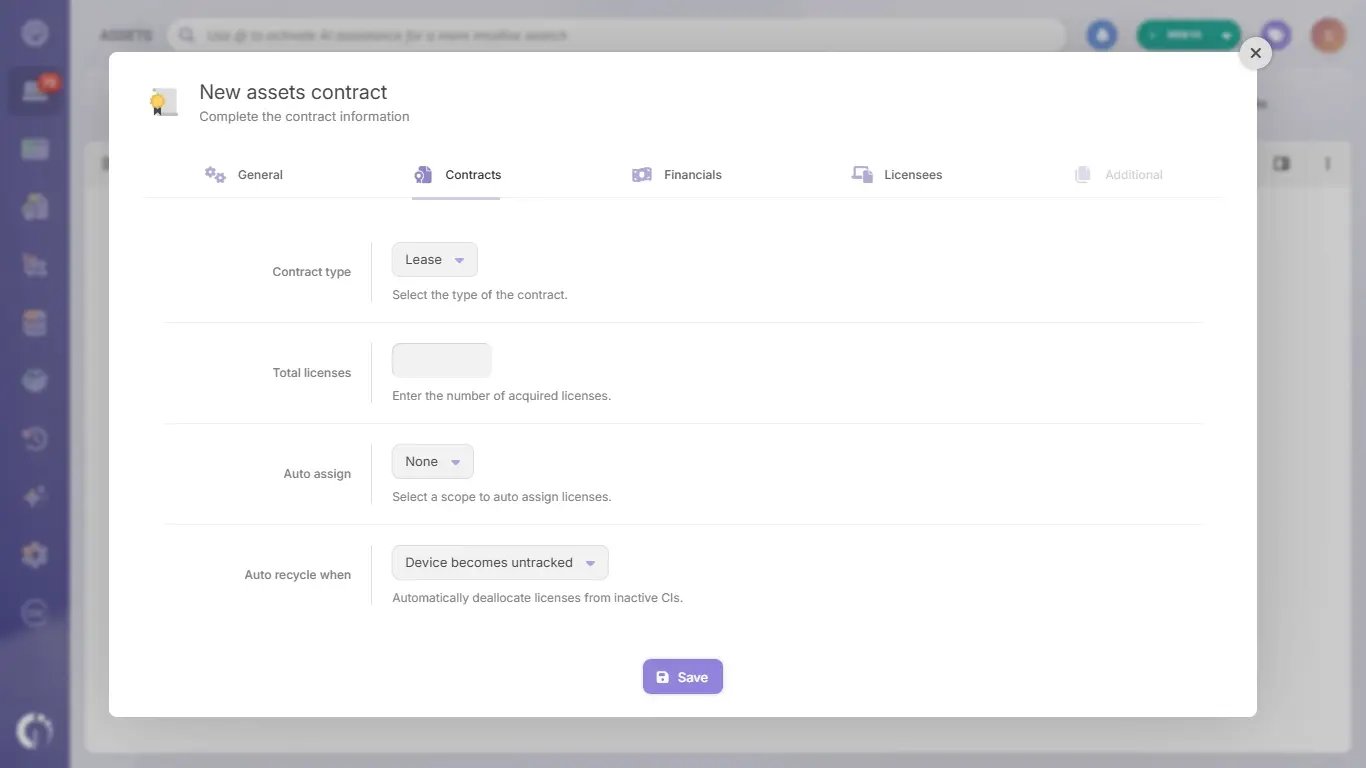Image resolution: width=1366 pixels, height=768 pixels.
Task: Click the user avatar in the top bar
Action: click(x=1329, y=35)
